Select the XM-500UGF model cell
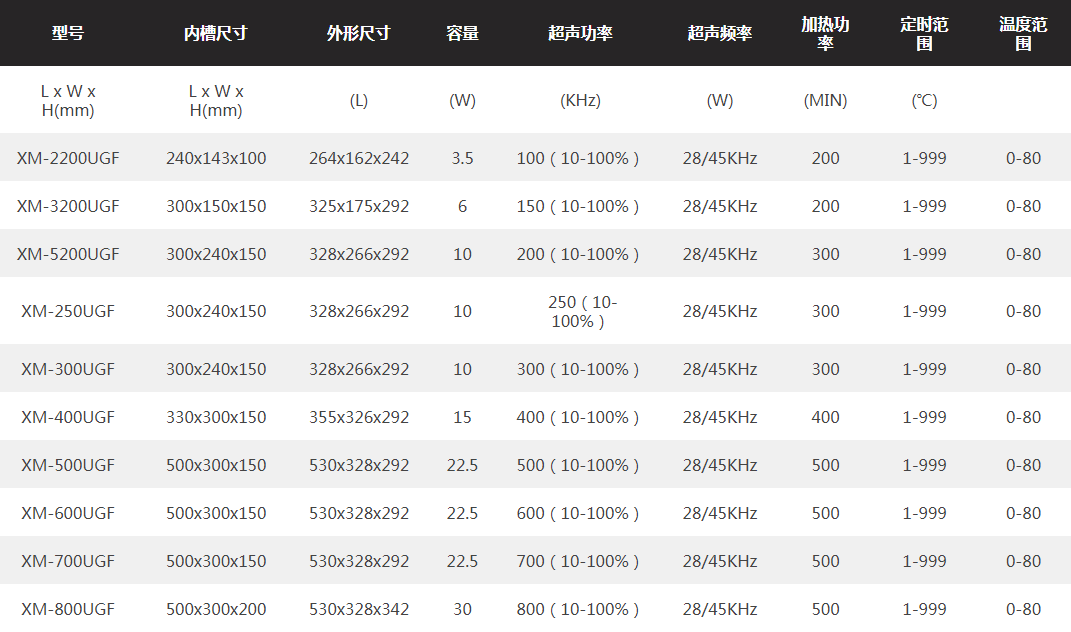 [x=68, y=465]
